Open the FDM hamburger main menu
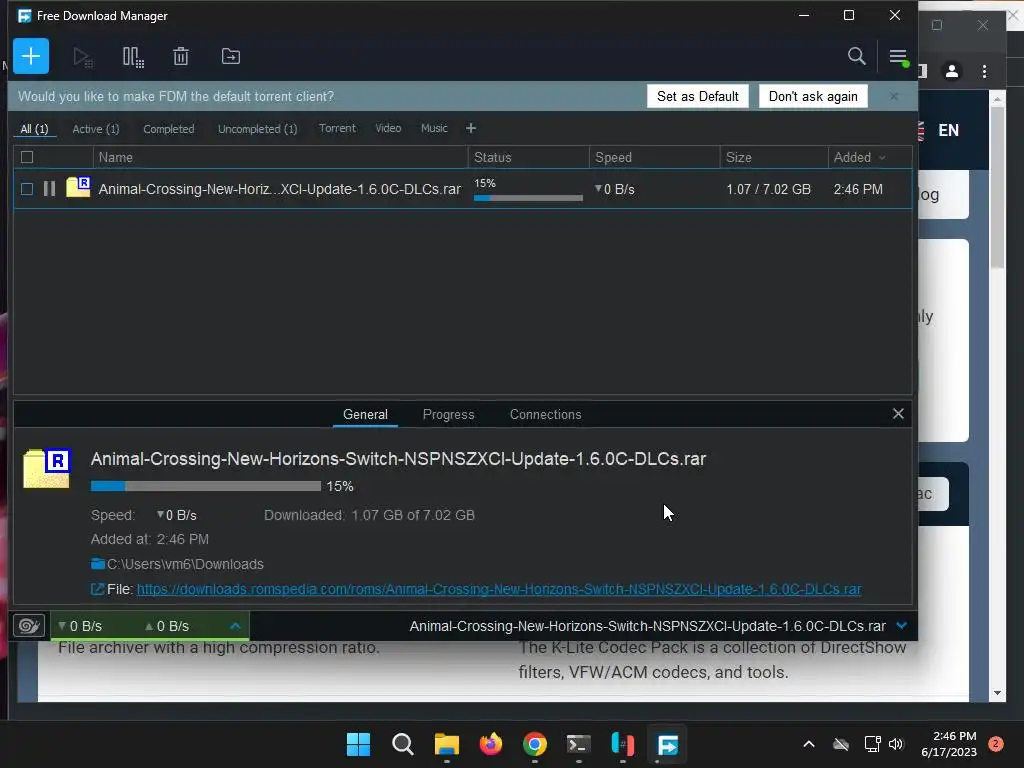This screenshot has width=1024, height=768. point(899,57)
